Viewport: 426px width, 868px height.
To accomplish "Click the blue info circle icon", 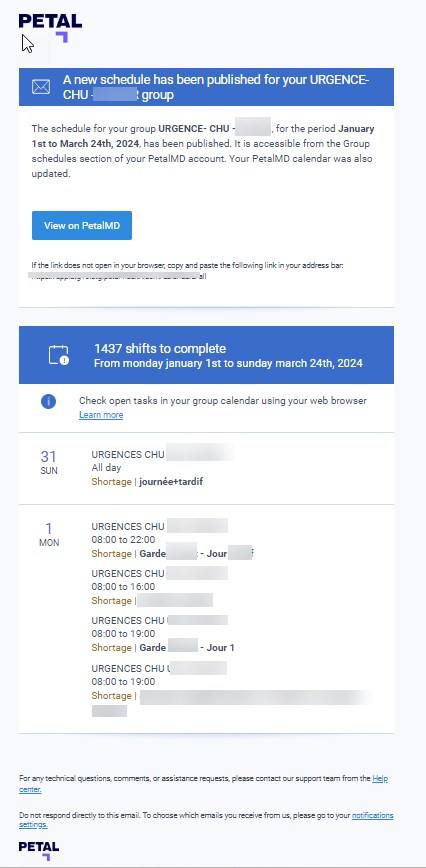I will point(48,401).
